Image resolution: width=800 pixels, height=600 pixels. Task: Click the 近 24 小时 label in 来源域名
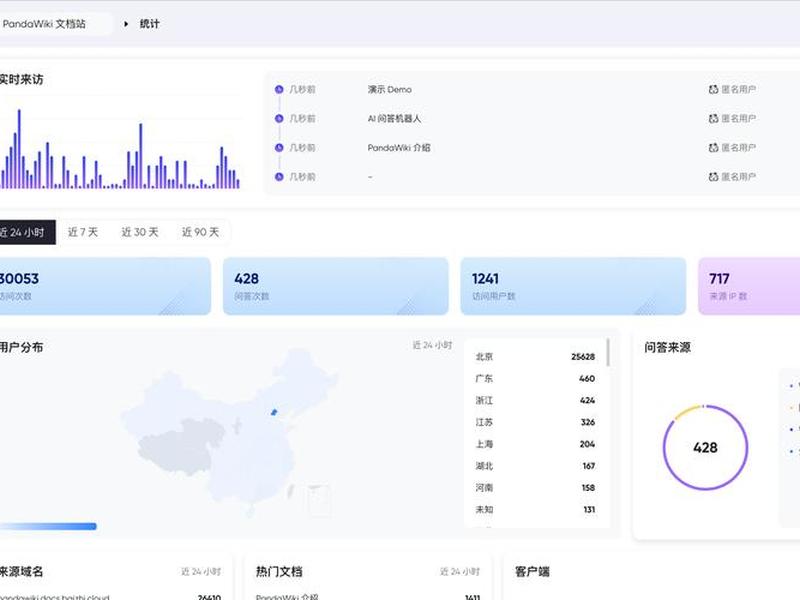pos(201,571)
